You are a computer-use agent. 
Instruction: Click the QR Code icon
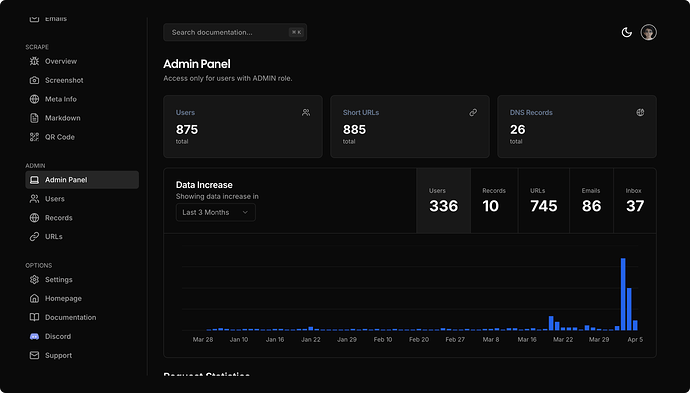(34, 137)
